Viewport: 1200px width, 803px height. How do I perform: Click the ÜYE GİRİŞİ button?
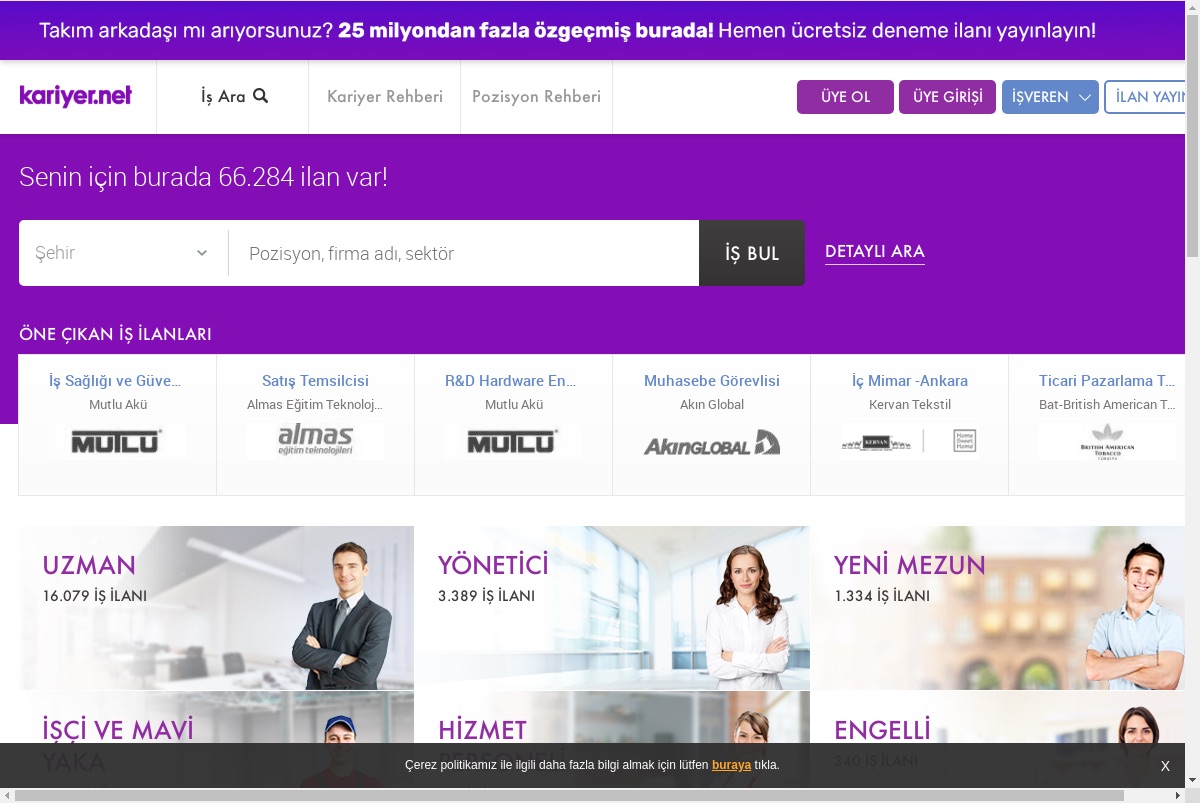(x=947, y=97)
